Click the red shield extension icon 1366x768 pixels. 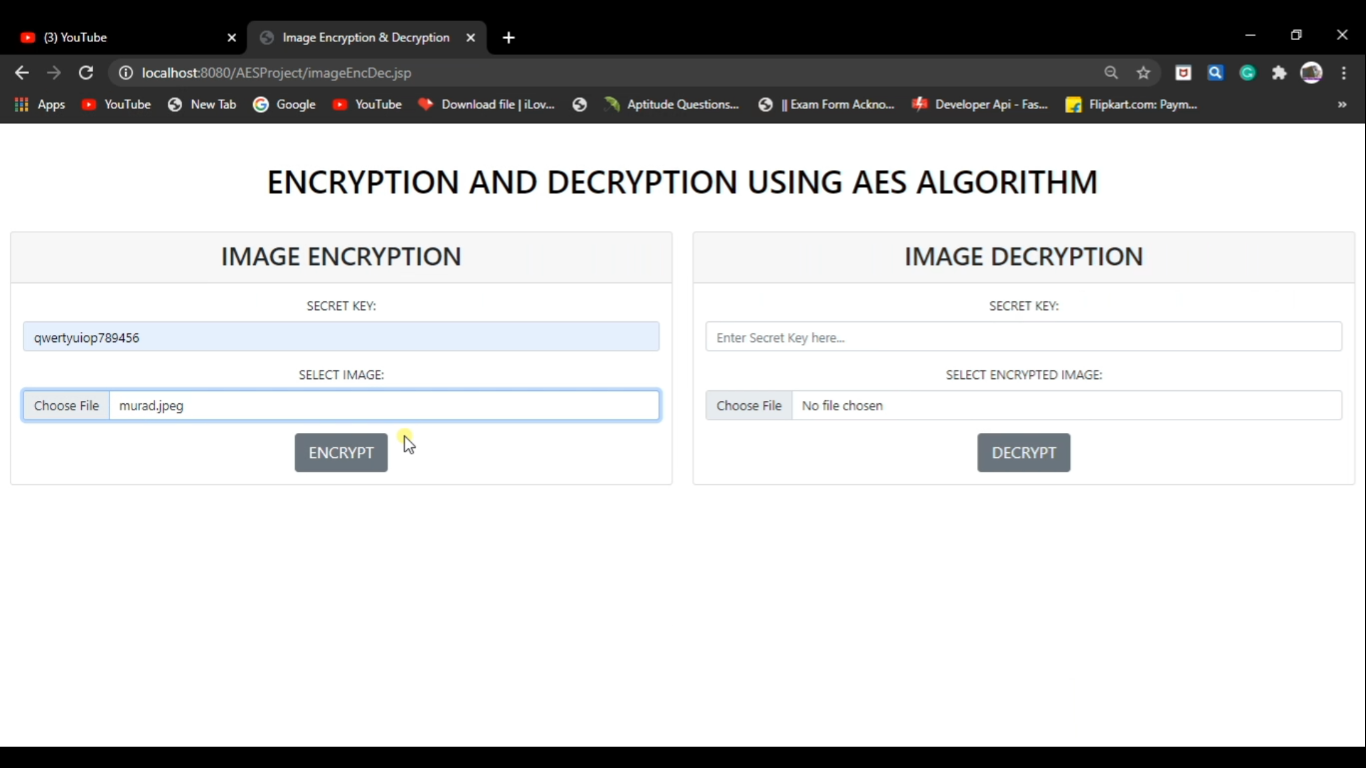1183,72
